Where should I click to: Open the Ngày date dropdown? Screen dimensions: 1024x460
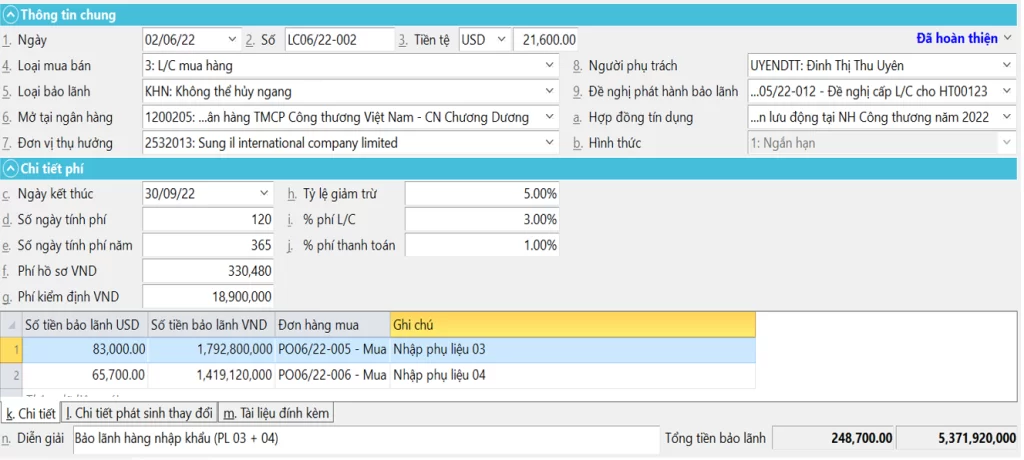coord(230,40)
